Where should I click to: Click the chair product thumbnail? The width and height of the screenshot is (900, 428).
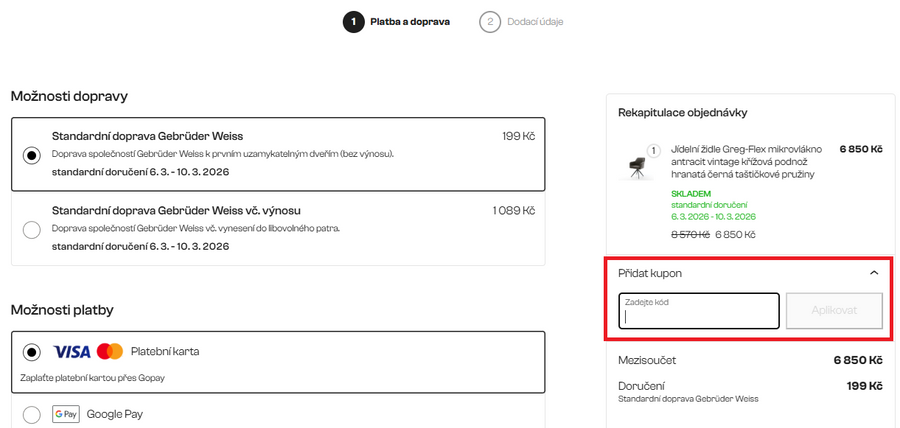click(636, 165)
